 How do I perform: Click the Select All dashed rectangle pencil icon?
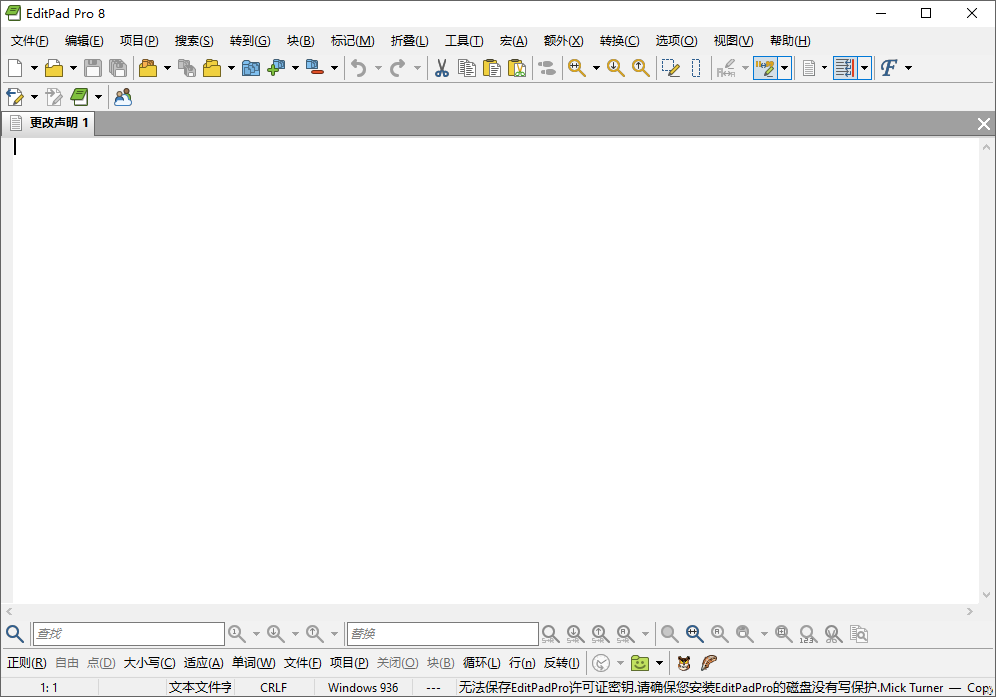pyautogui.click(x=671, y=68)
